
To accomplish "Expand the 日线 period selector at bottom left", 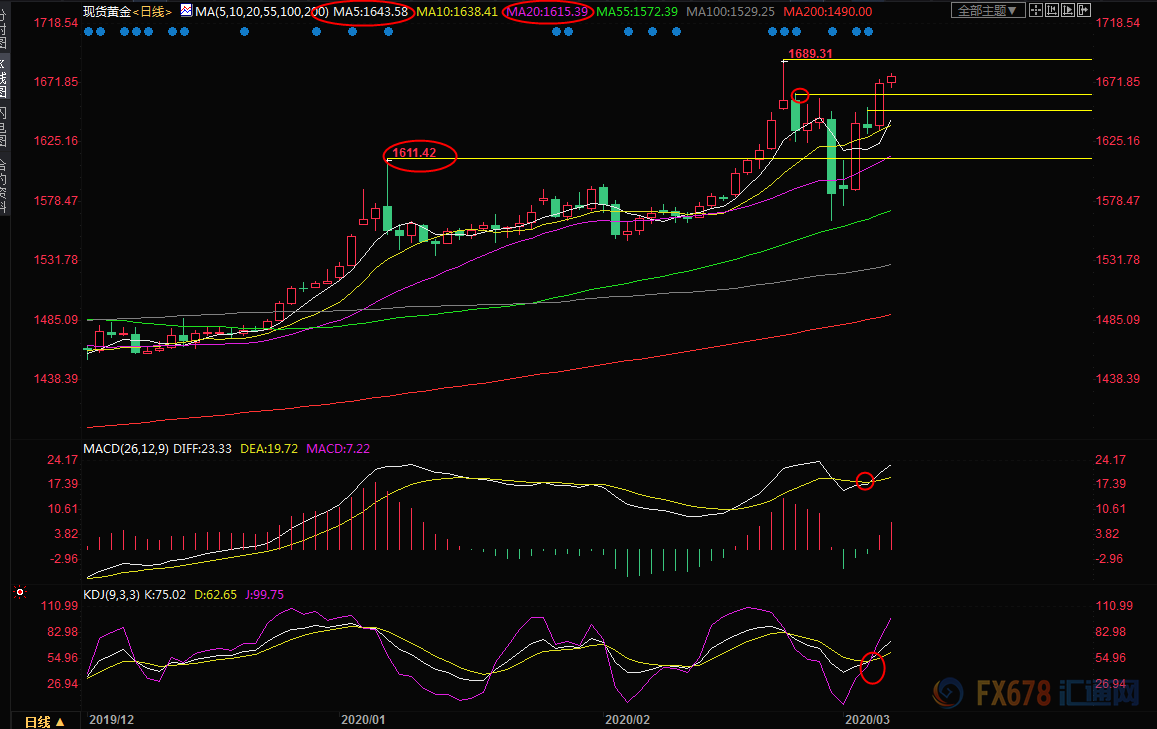I will [x=44, y=720].
